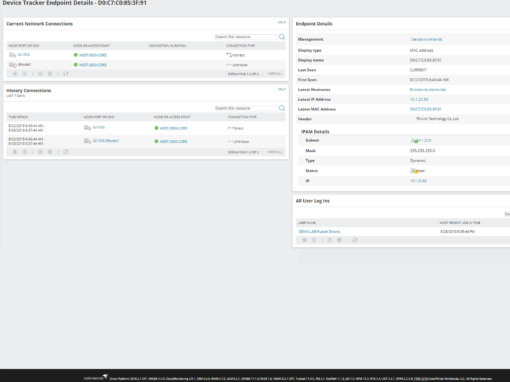Open WEST-3850-CORE node in History Direct row

tap(174, 128)
